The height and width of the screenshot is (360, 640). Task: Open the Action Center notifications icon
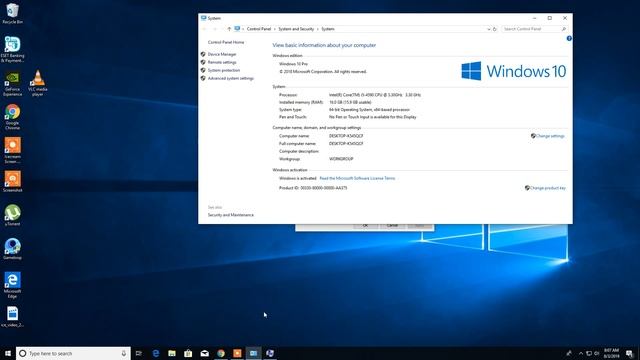click(630, 353)
